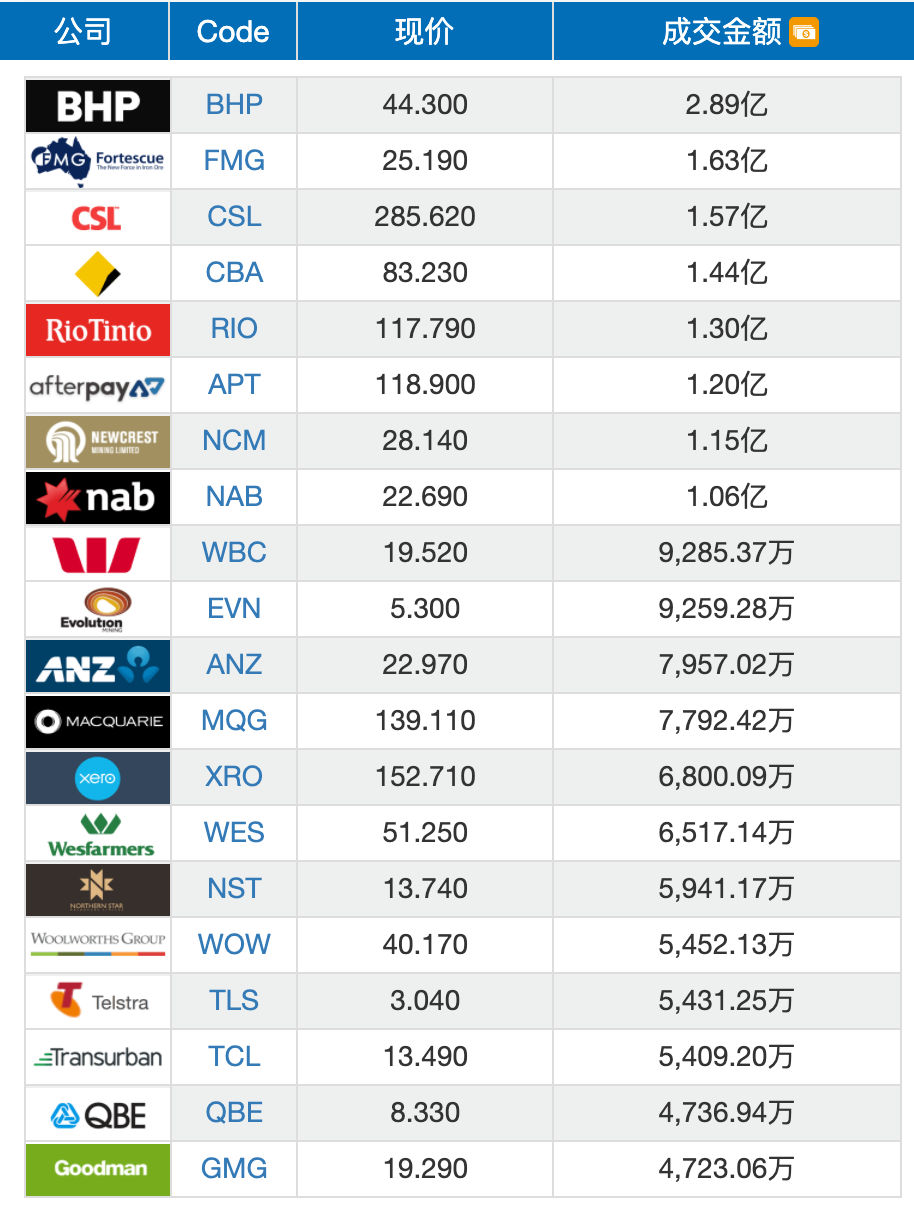Sort by the 现价 column header
The height and width of the screenshot is (1210, 914).
(424, 32)
